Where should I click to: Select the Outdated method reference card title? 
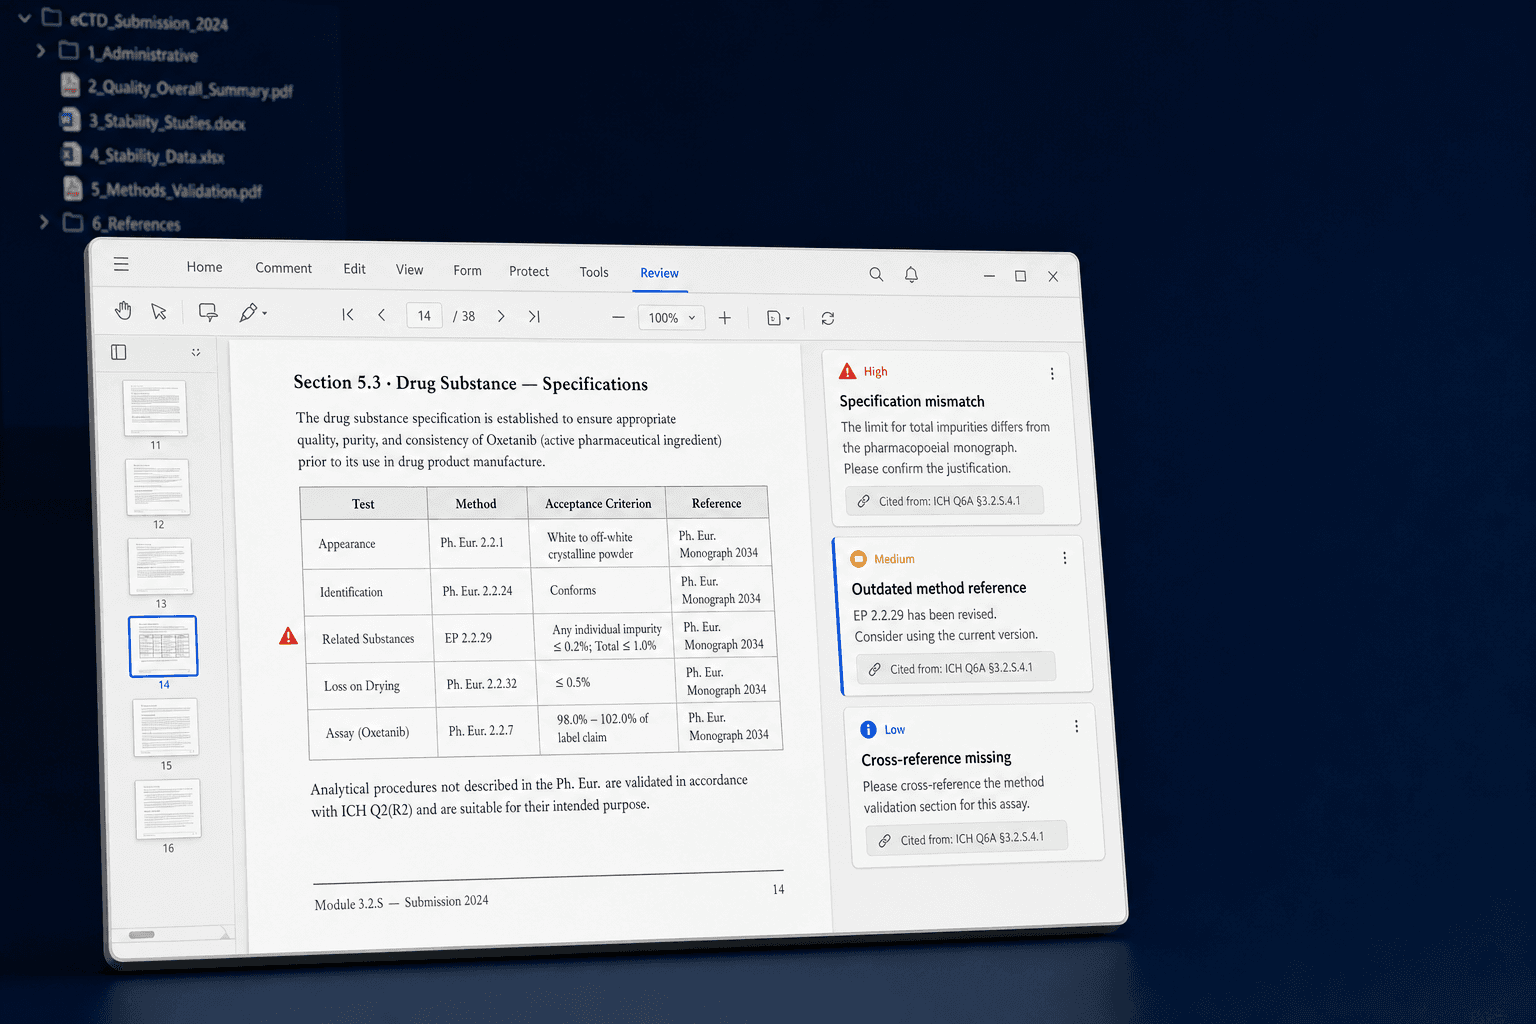click(x=939, y=588)
